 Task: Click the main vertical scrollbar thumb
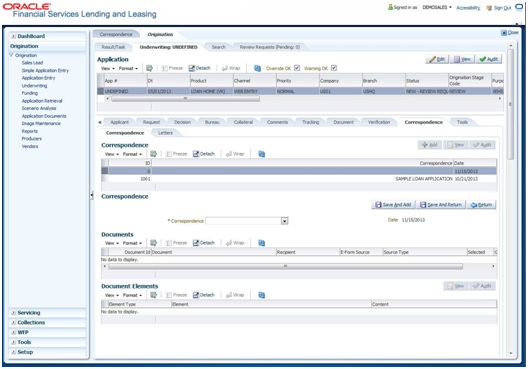click(x=510, y=104)
